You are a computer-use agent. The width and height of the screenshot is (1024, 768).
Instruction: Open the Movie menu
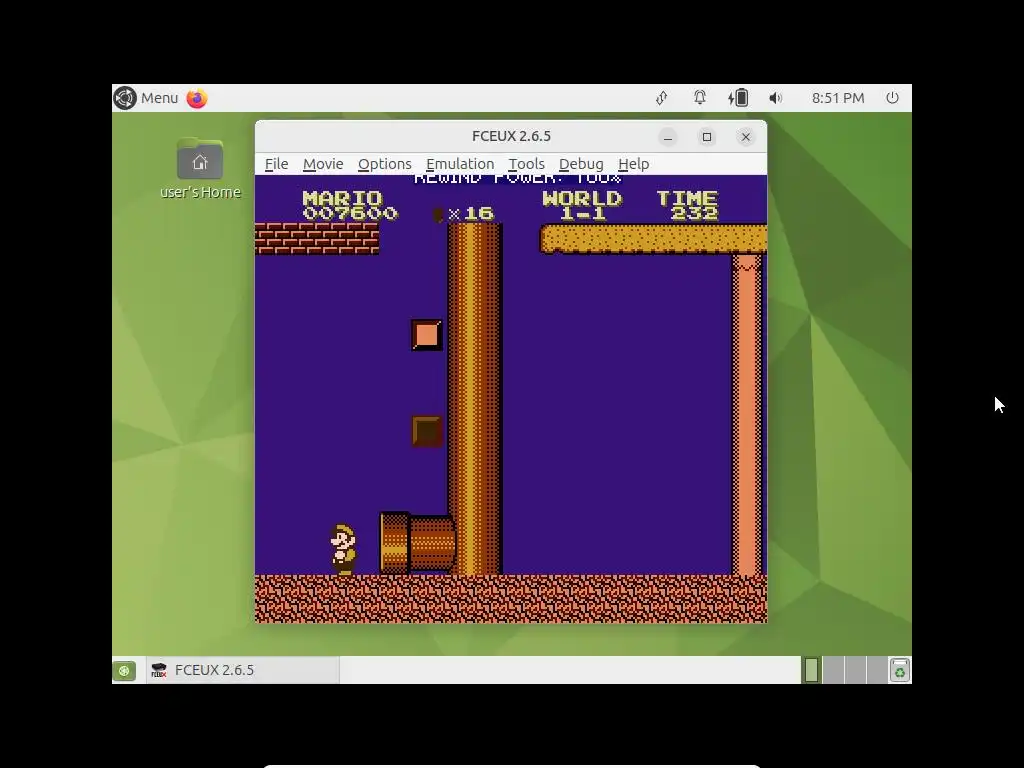tap(323, 164)
